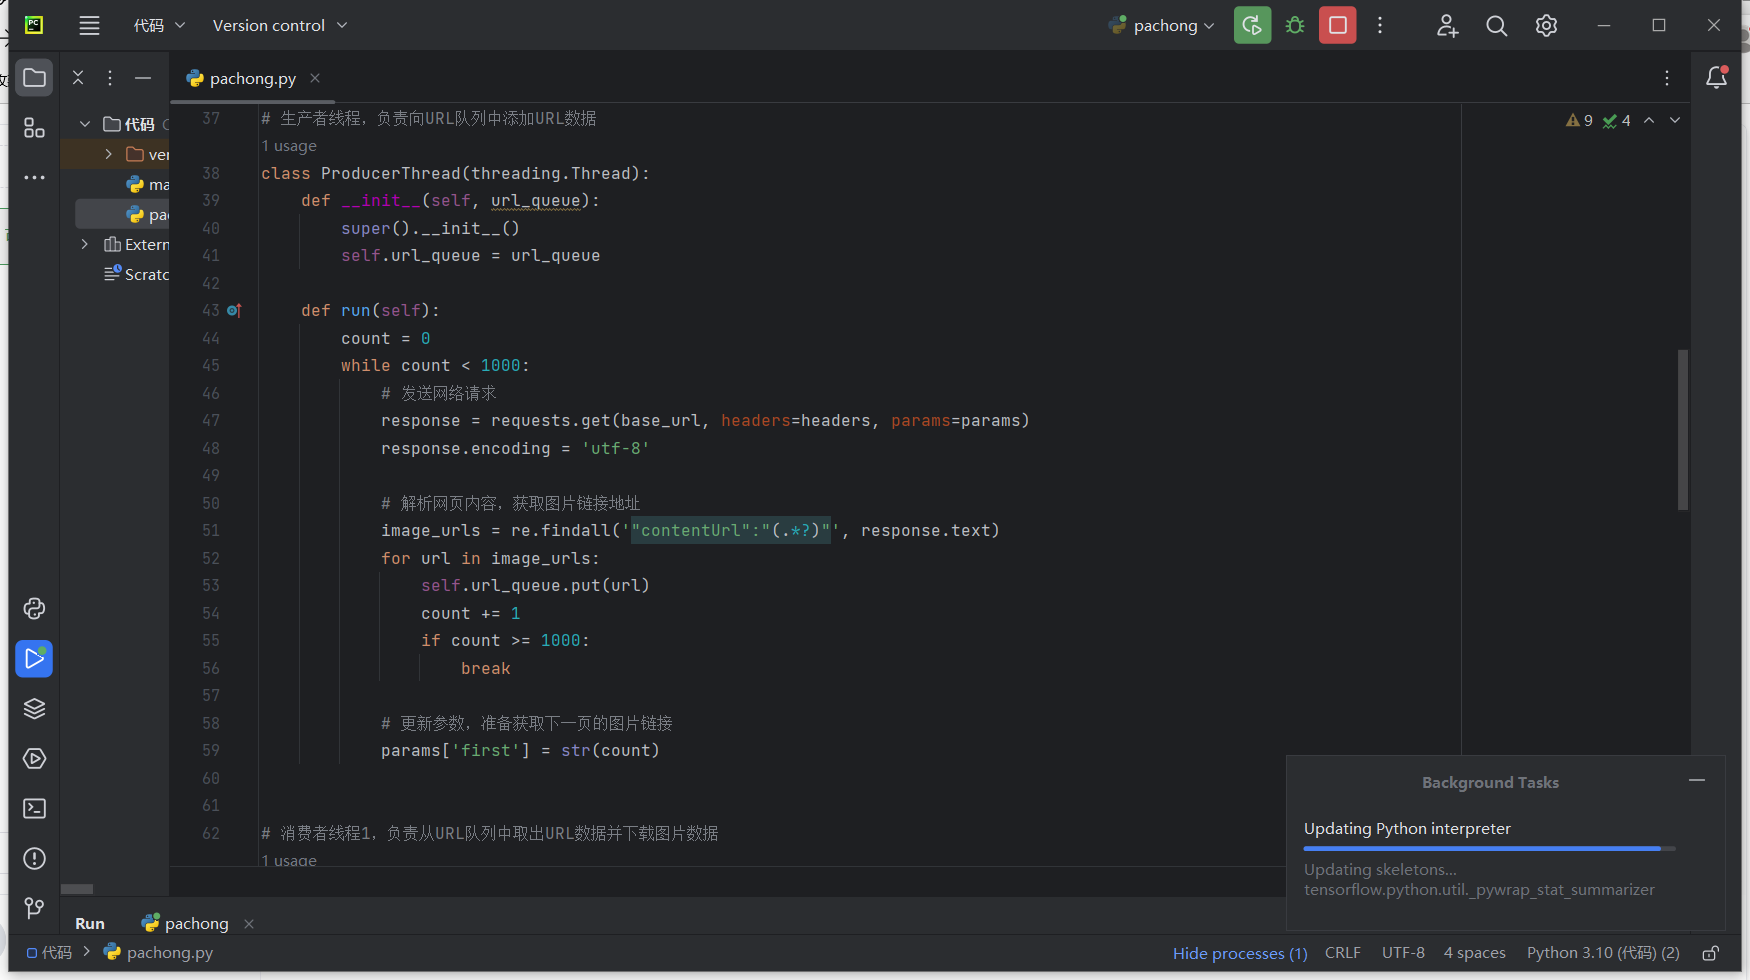Screen dimensions: 1750x980
Task: Hide the project panel minus button
Action: [x=143, y=78]
